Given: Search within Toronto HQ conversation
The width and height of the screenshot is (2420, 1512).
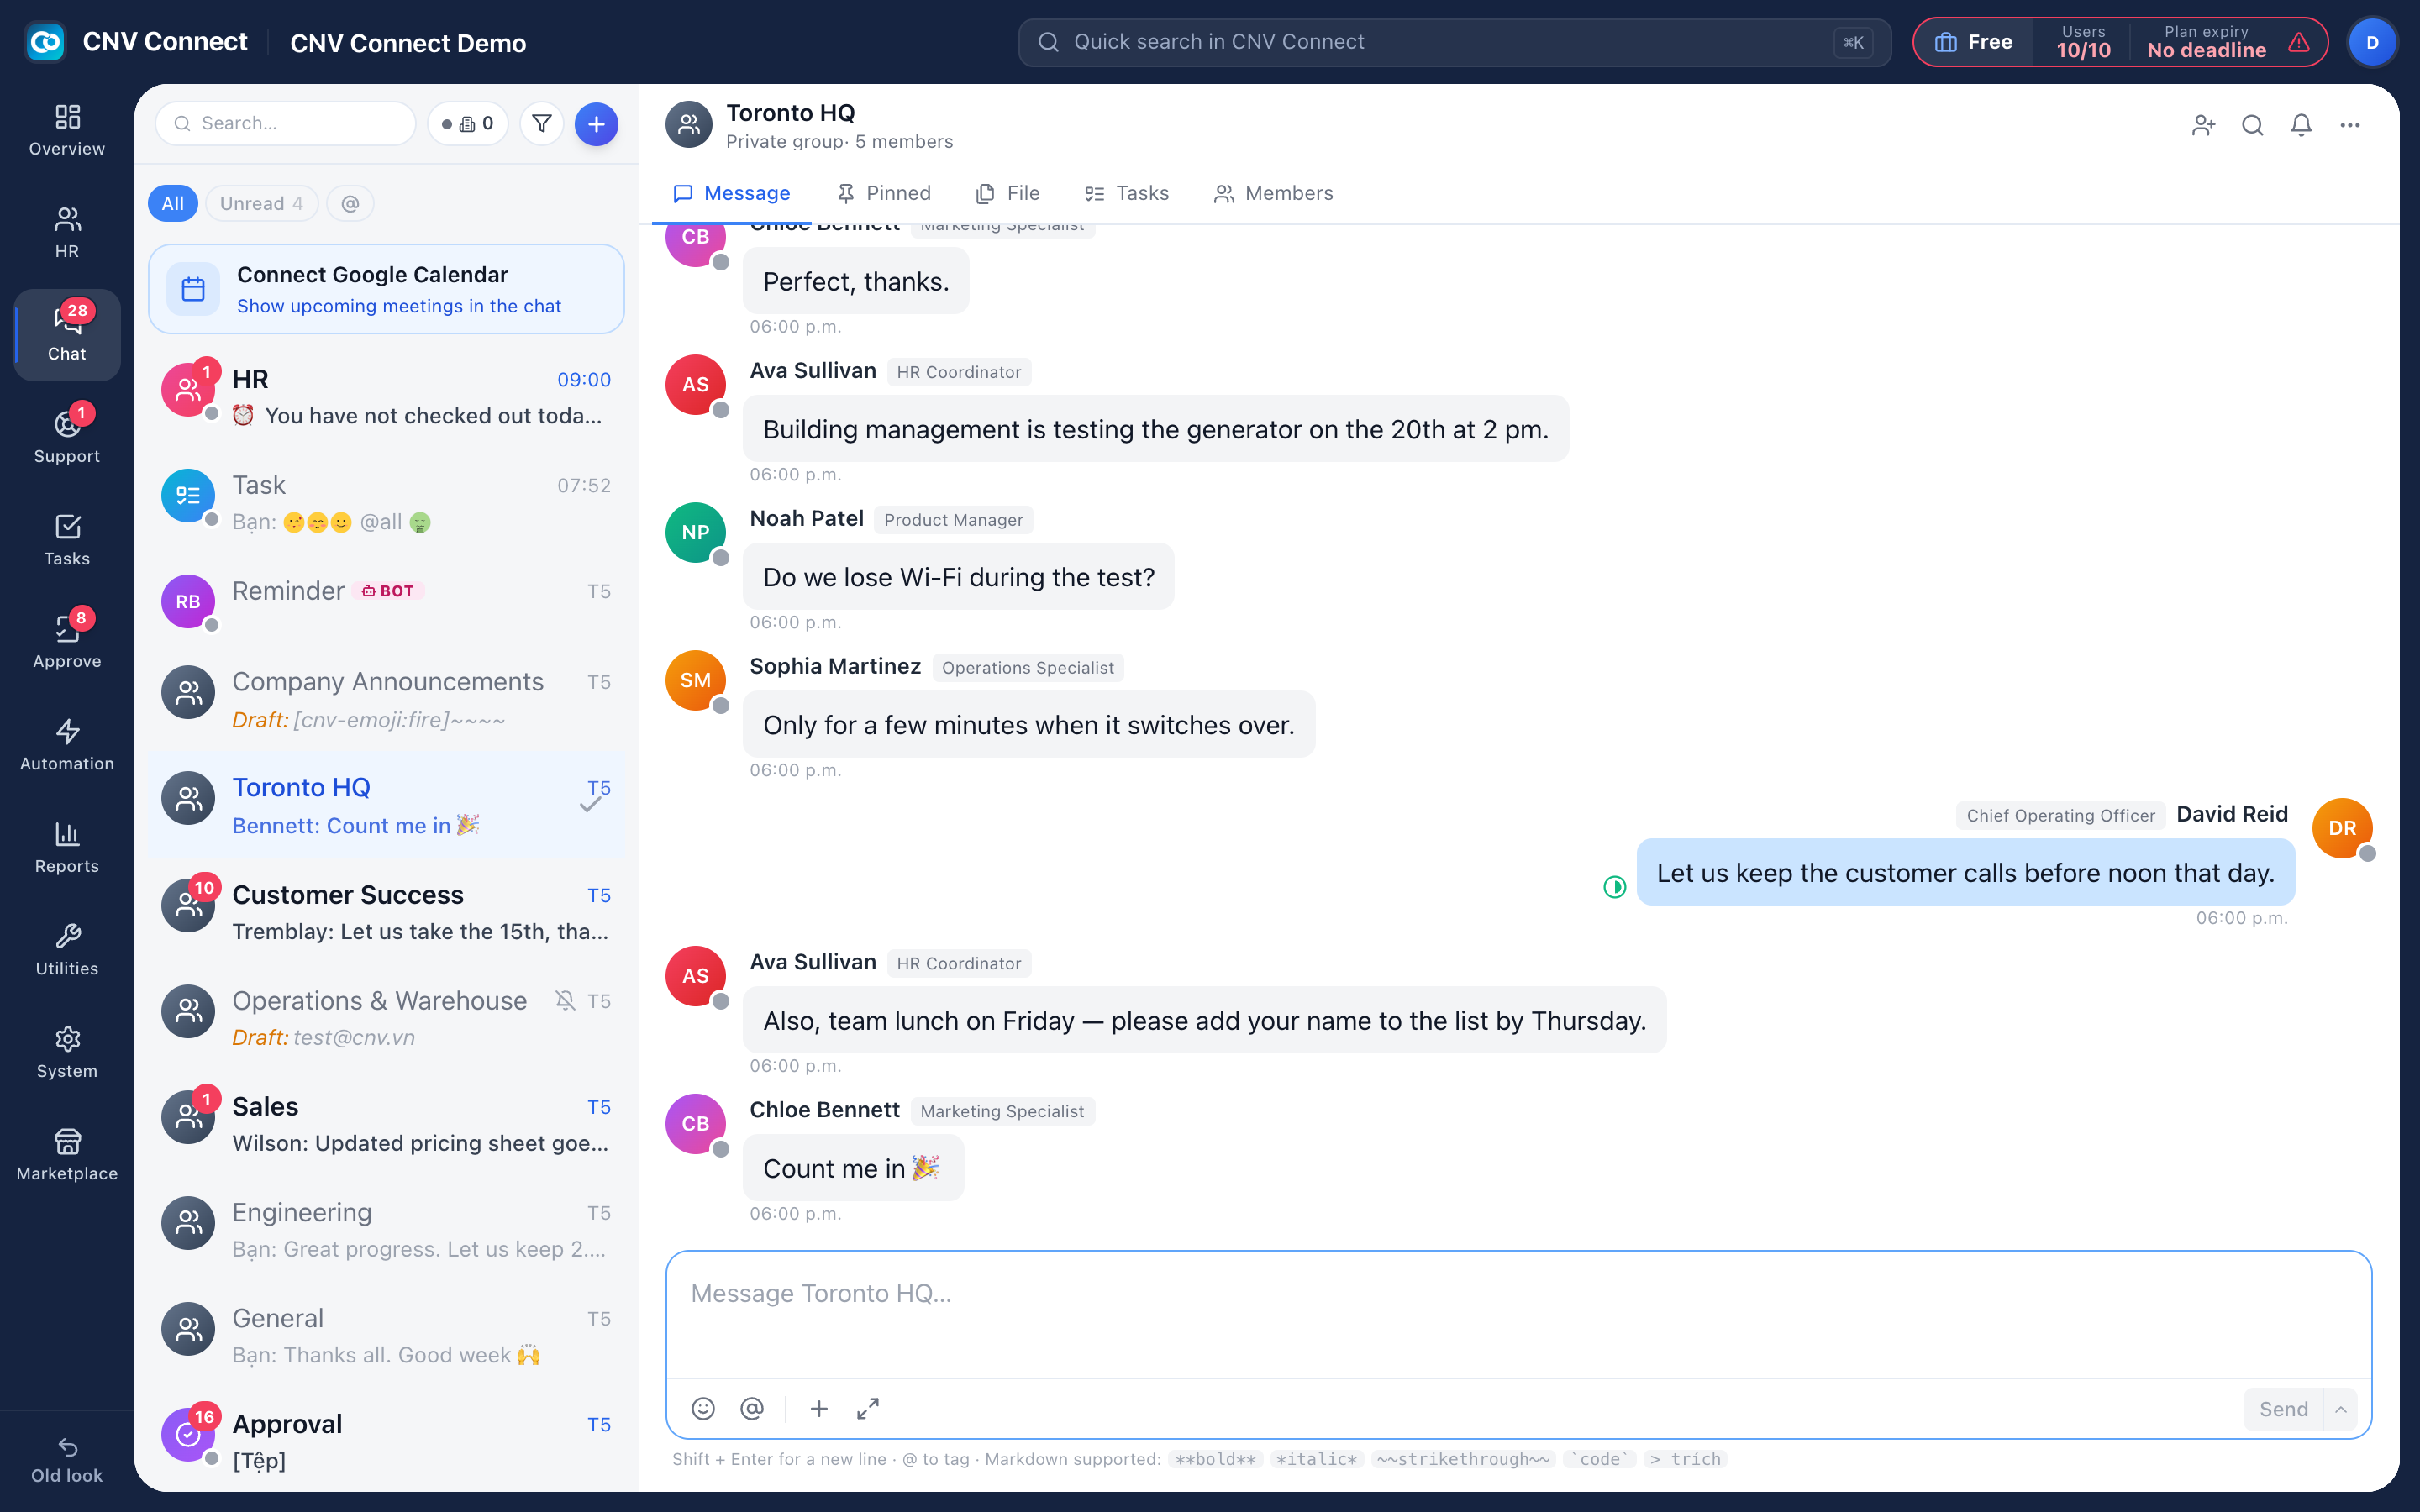Looking at the screenshot, I should [x=2252, y=125].
